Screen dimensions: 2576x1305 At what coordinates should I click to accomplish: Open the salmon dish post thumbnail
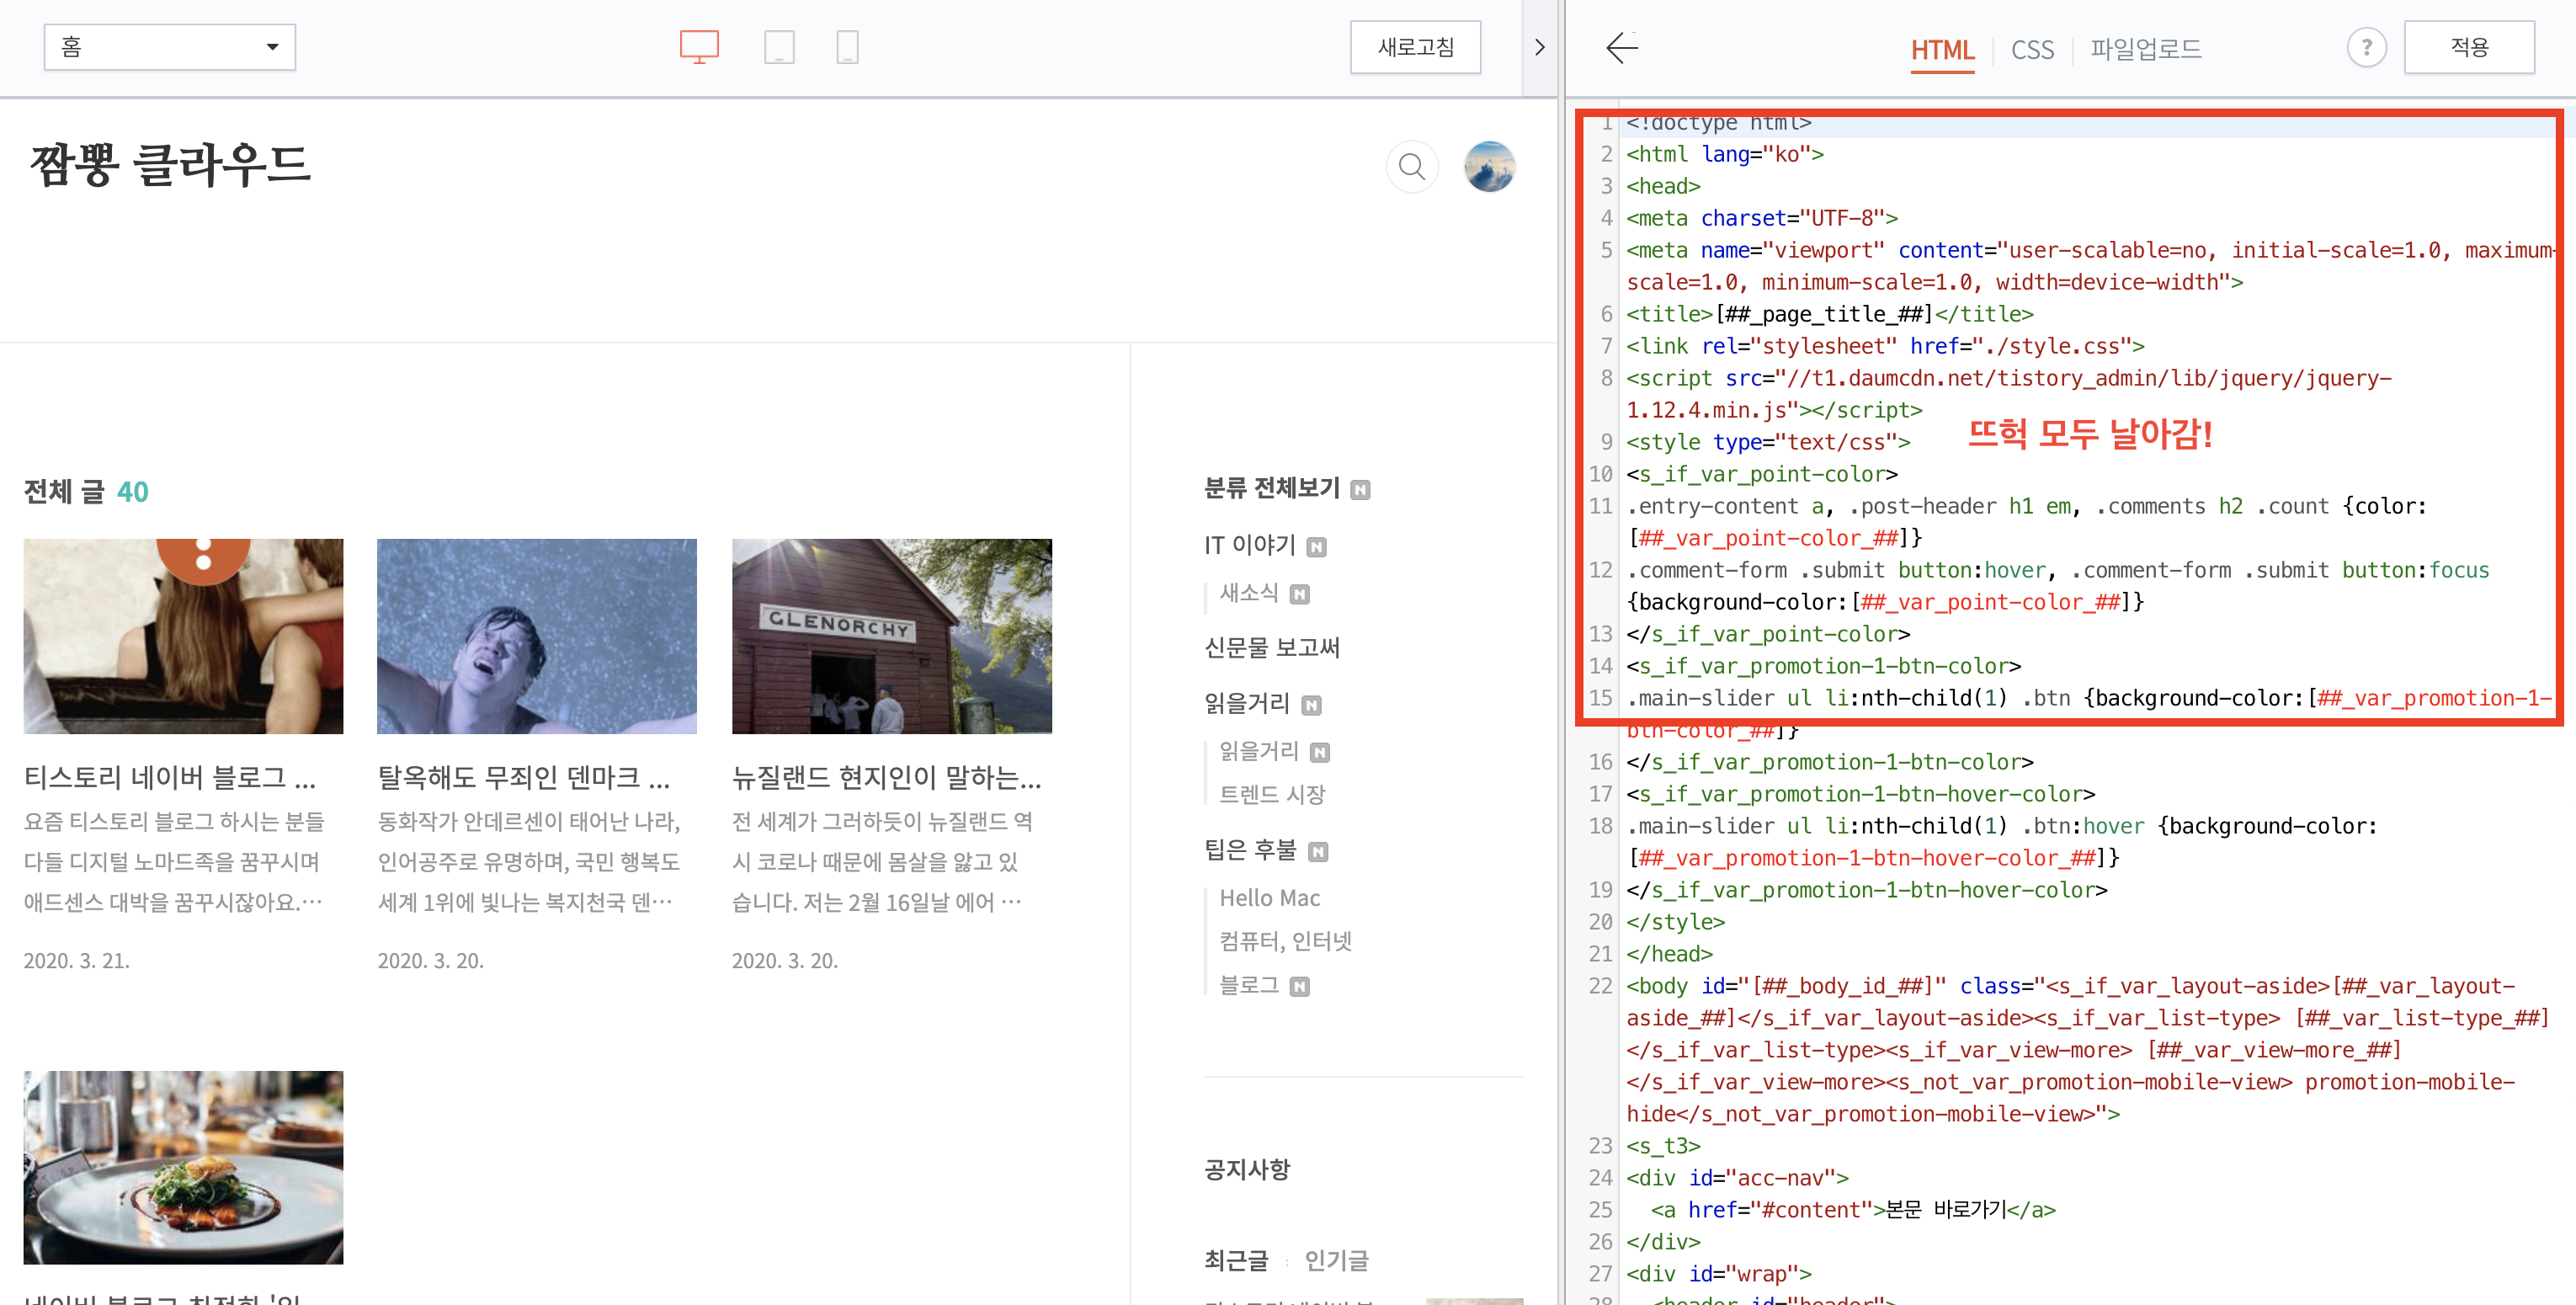coord(183,1167)
